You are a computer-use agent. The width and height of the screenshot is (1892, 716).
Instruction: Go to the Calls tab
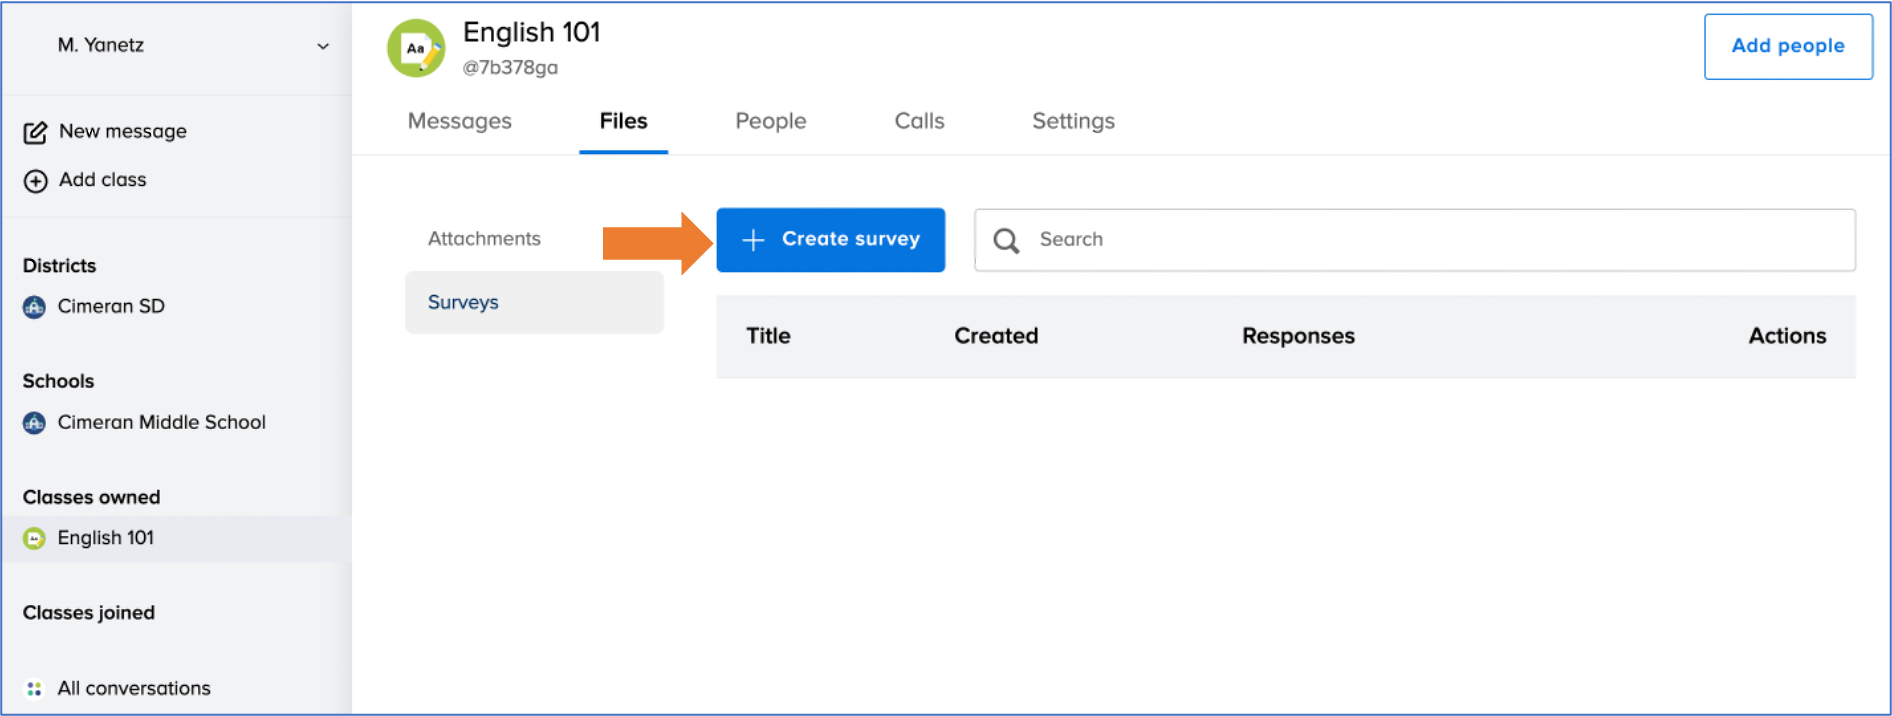pyautogui.click(x=919, y=121)
